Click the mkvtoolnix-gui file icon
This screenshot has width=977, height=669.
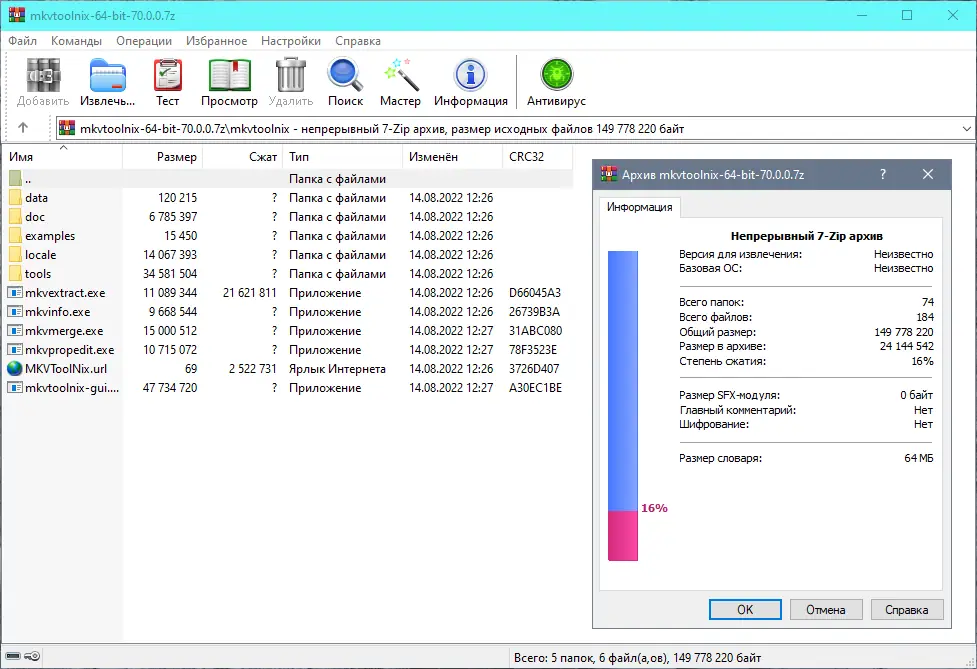(15, 388)
